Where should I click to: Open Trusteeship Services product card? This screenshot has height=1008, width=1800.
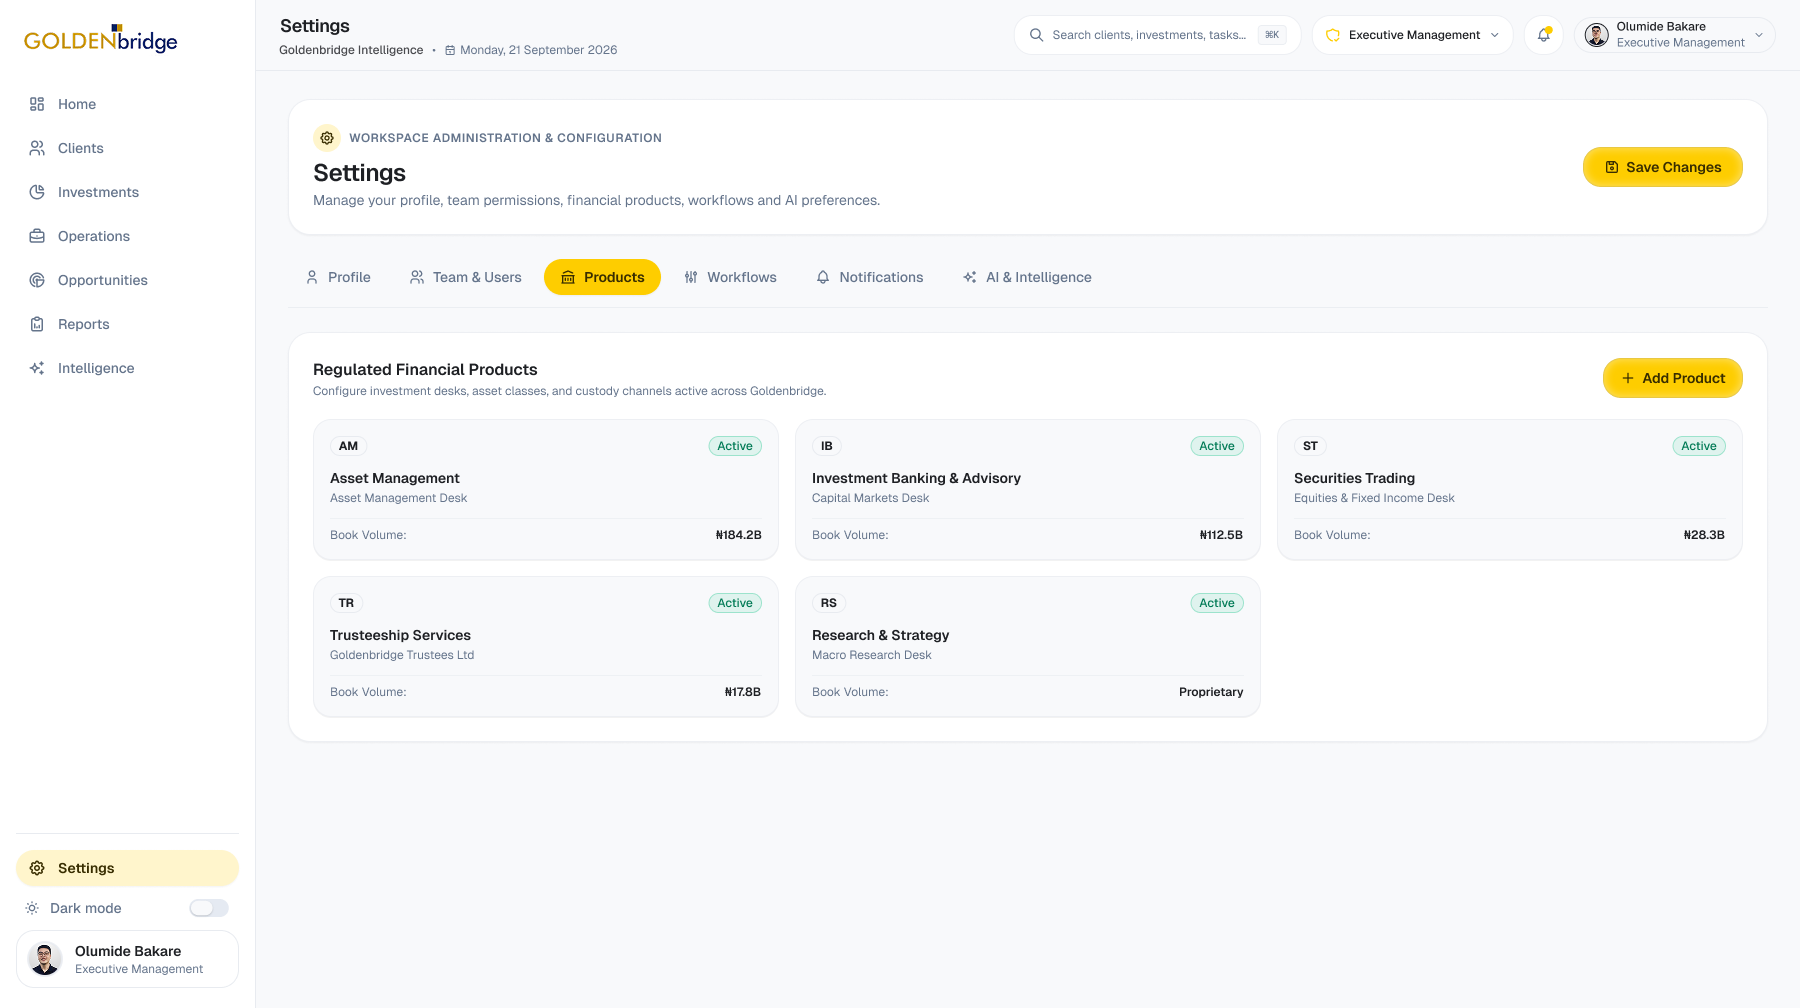(x=545, y=646)
